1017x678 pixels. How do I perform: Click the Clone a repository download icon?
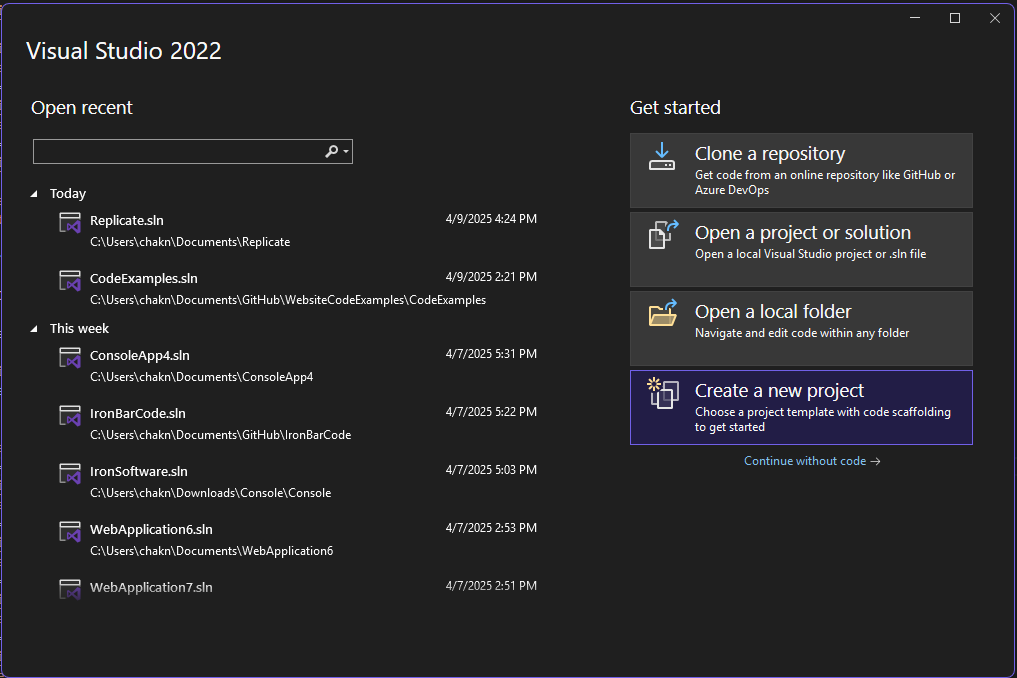click(662, 156)
